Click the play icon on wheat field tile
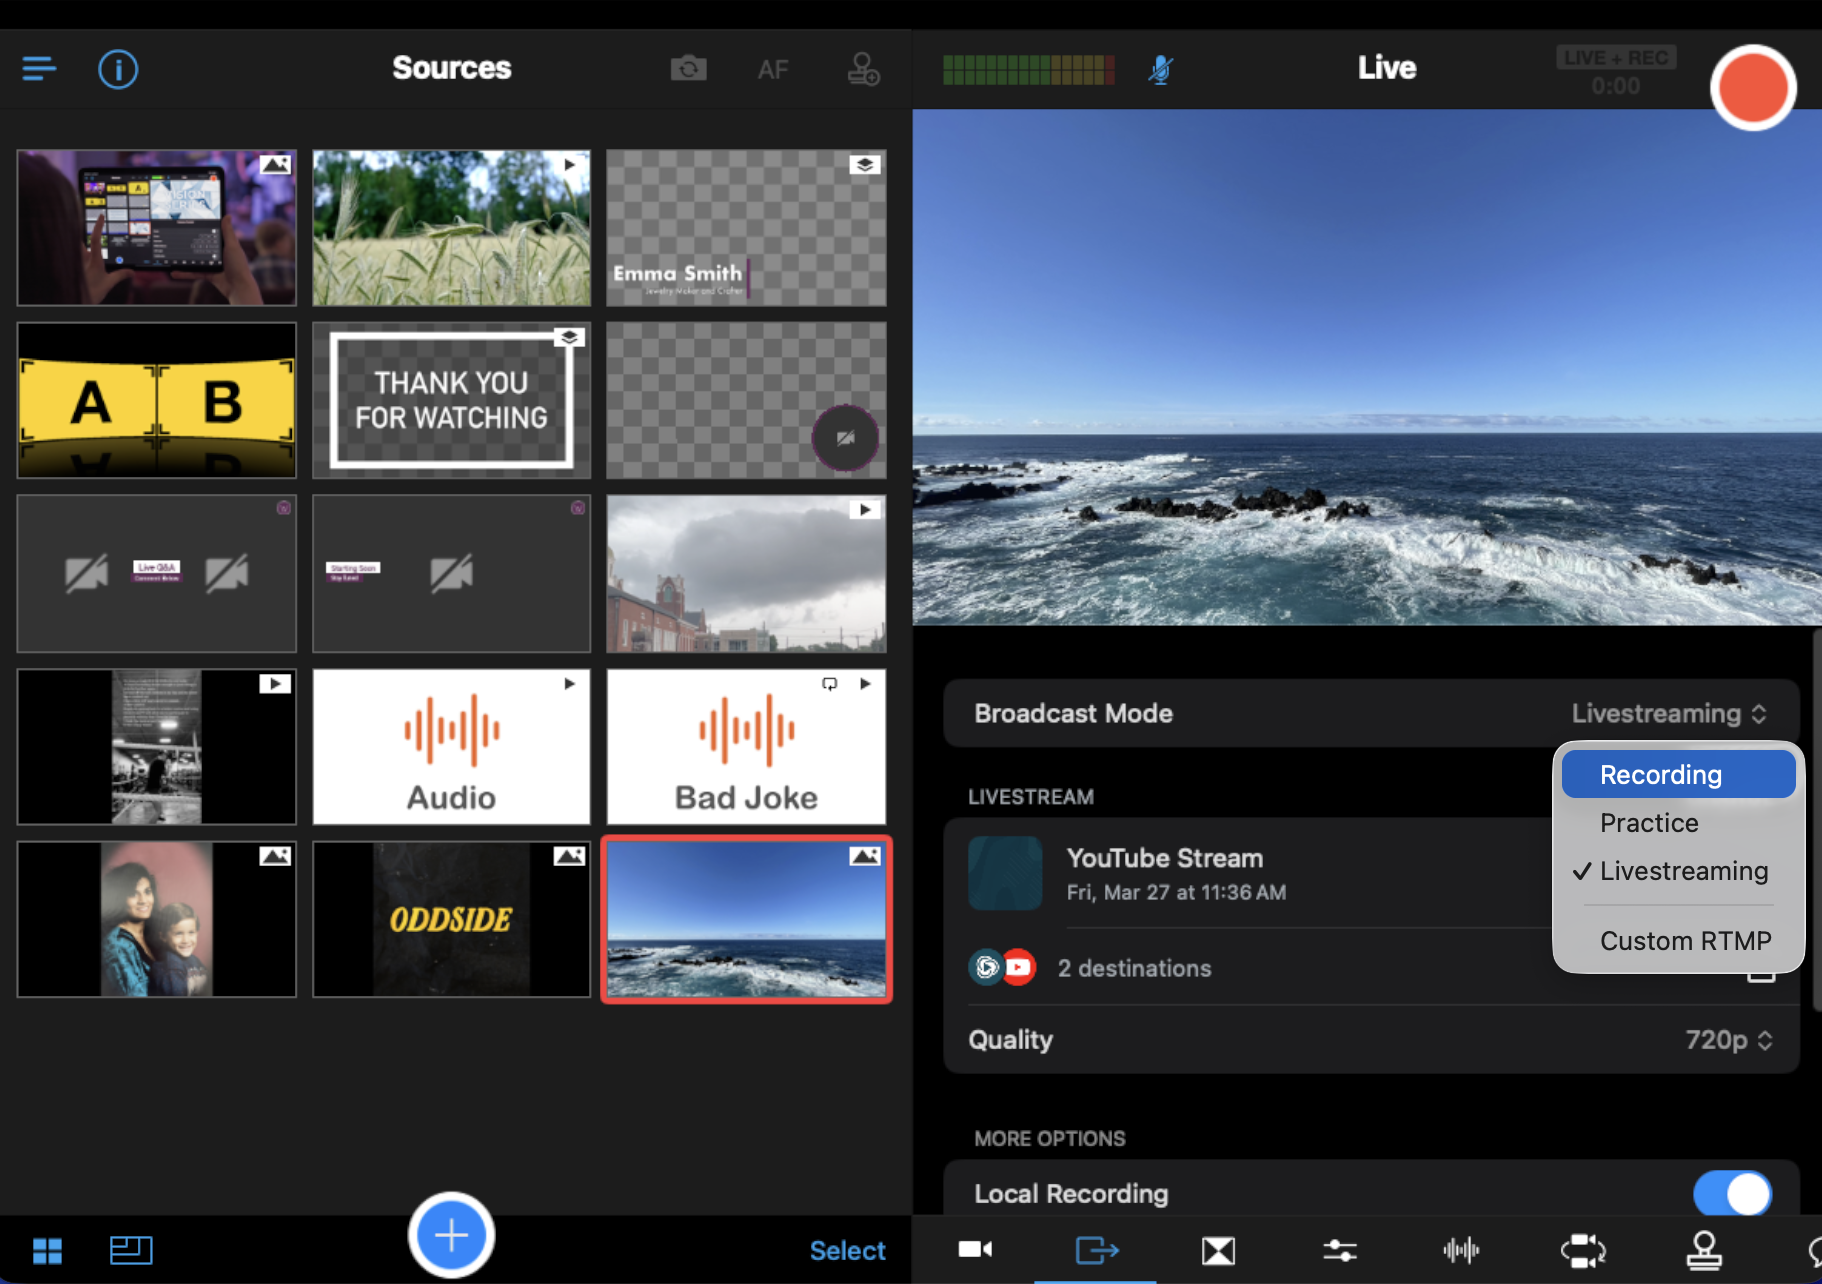The width and height of the screenshot is (1822, 1284). 569,165
